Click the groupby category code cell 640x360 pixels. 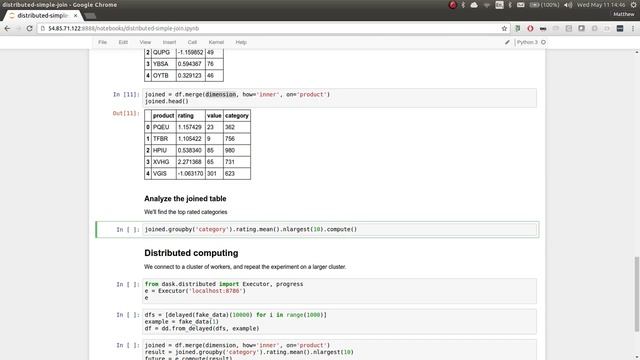coord(340,229)
